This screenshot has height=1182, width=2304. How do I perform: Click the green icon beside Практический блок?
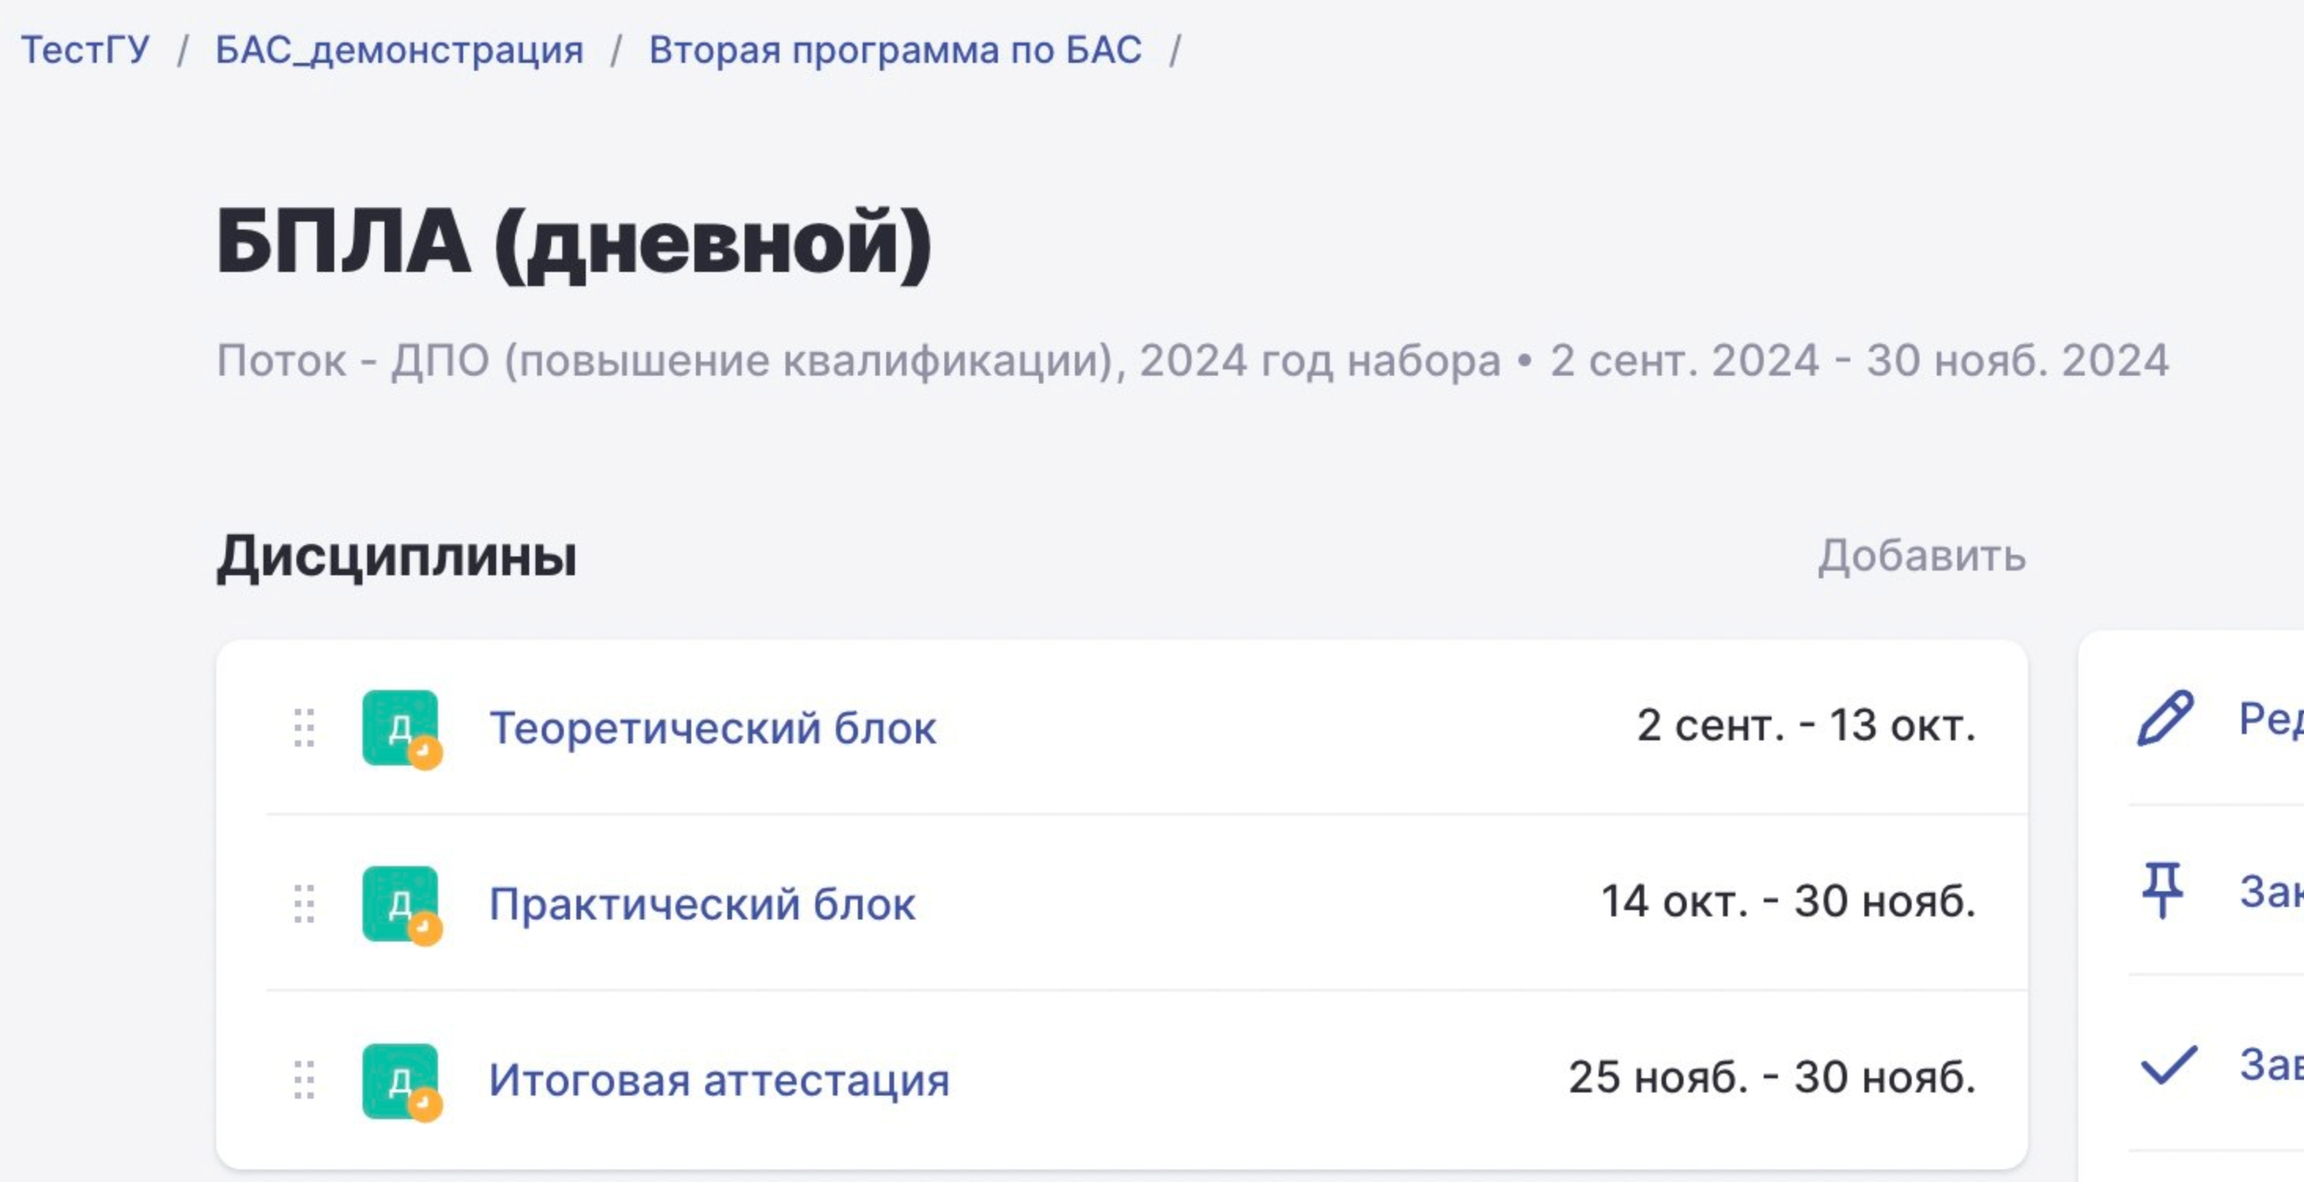(x=400, y=904)
